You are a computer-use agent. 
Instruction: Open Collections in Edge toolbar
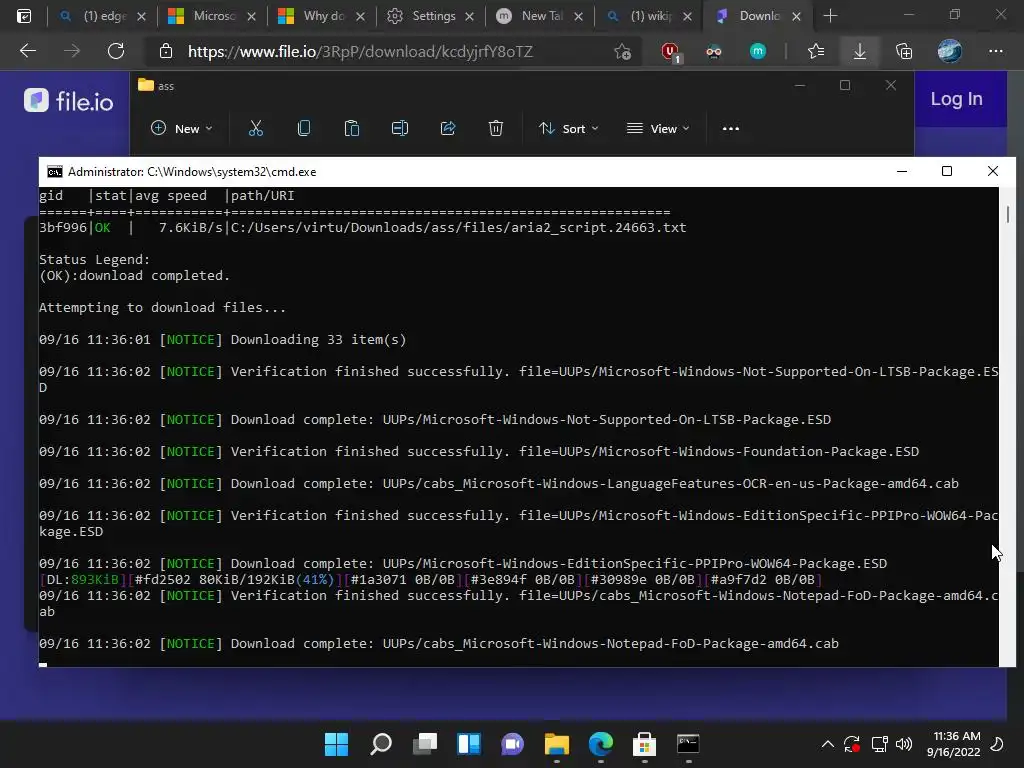tap(904, 51)
